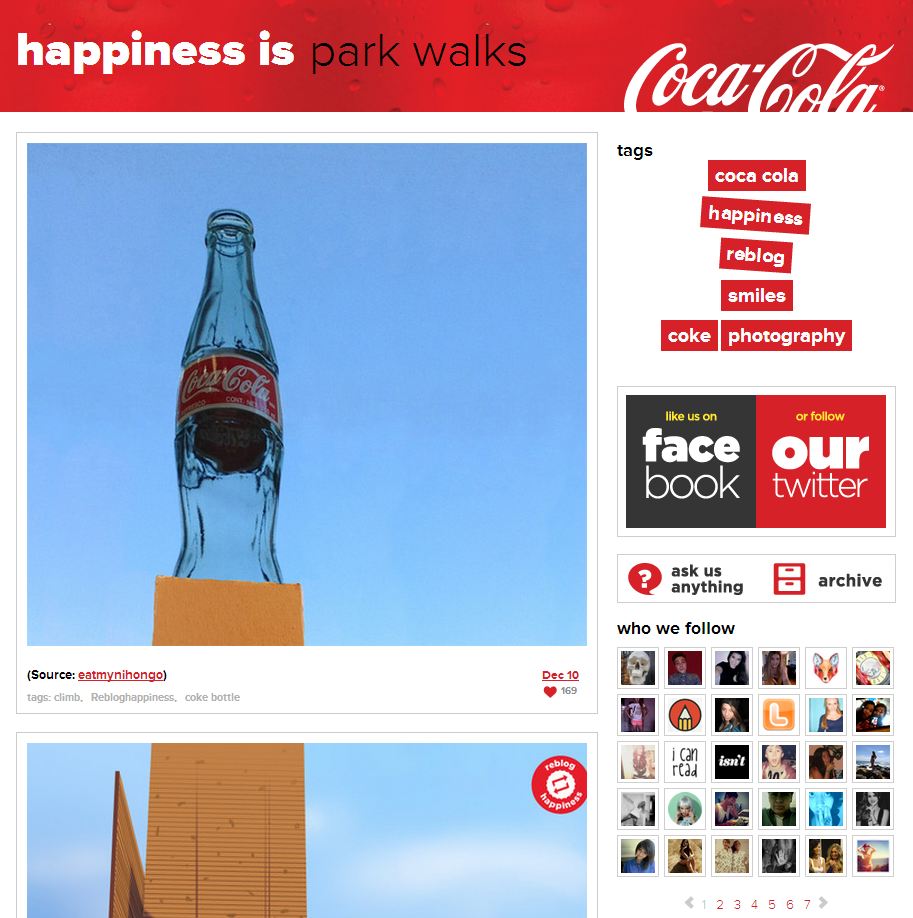Select the 'photography' tag
Screen dimensions: 913x918
(786, 335)
